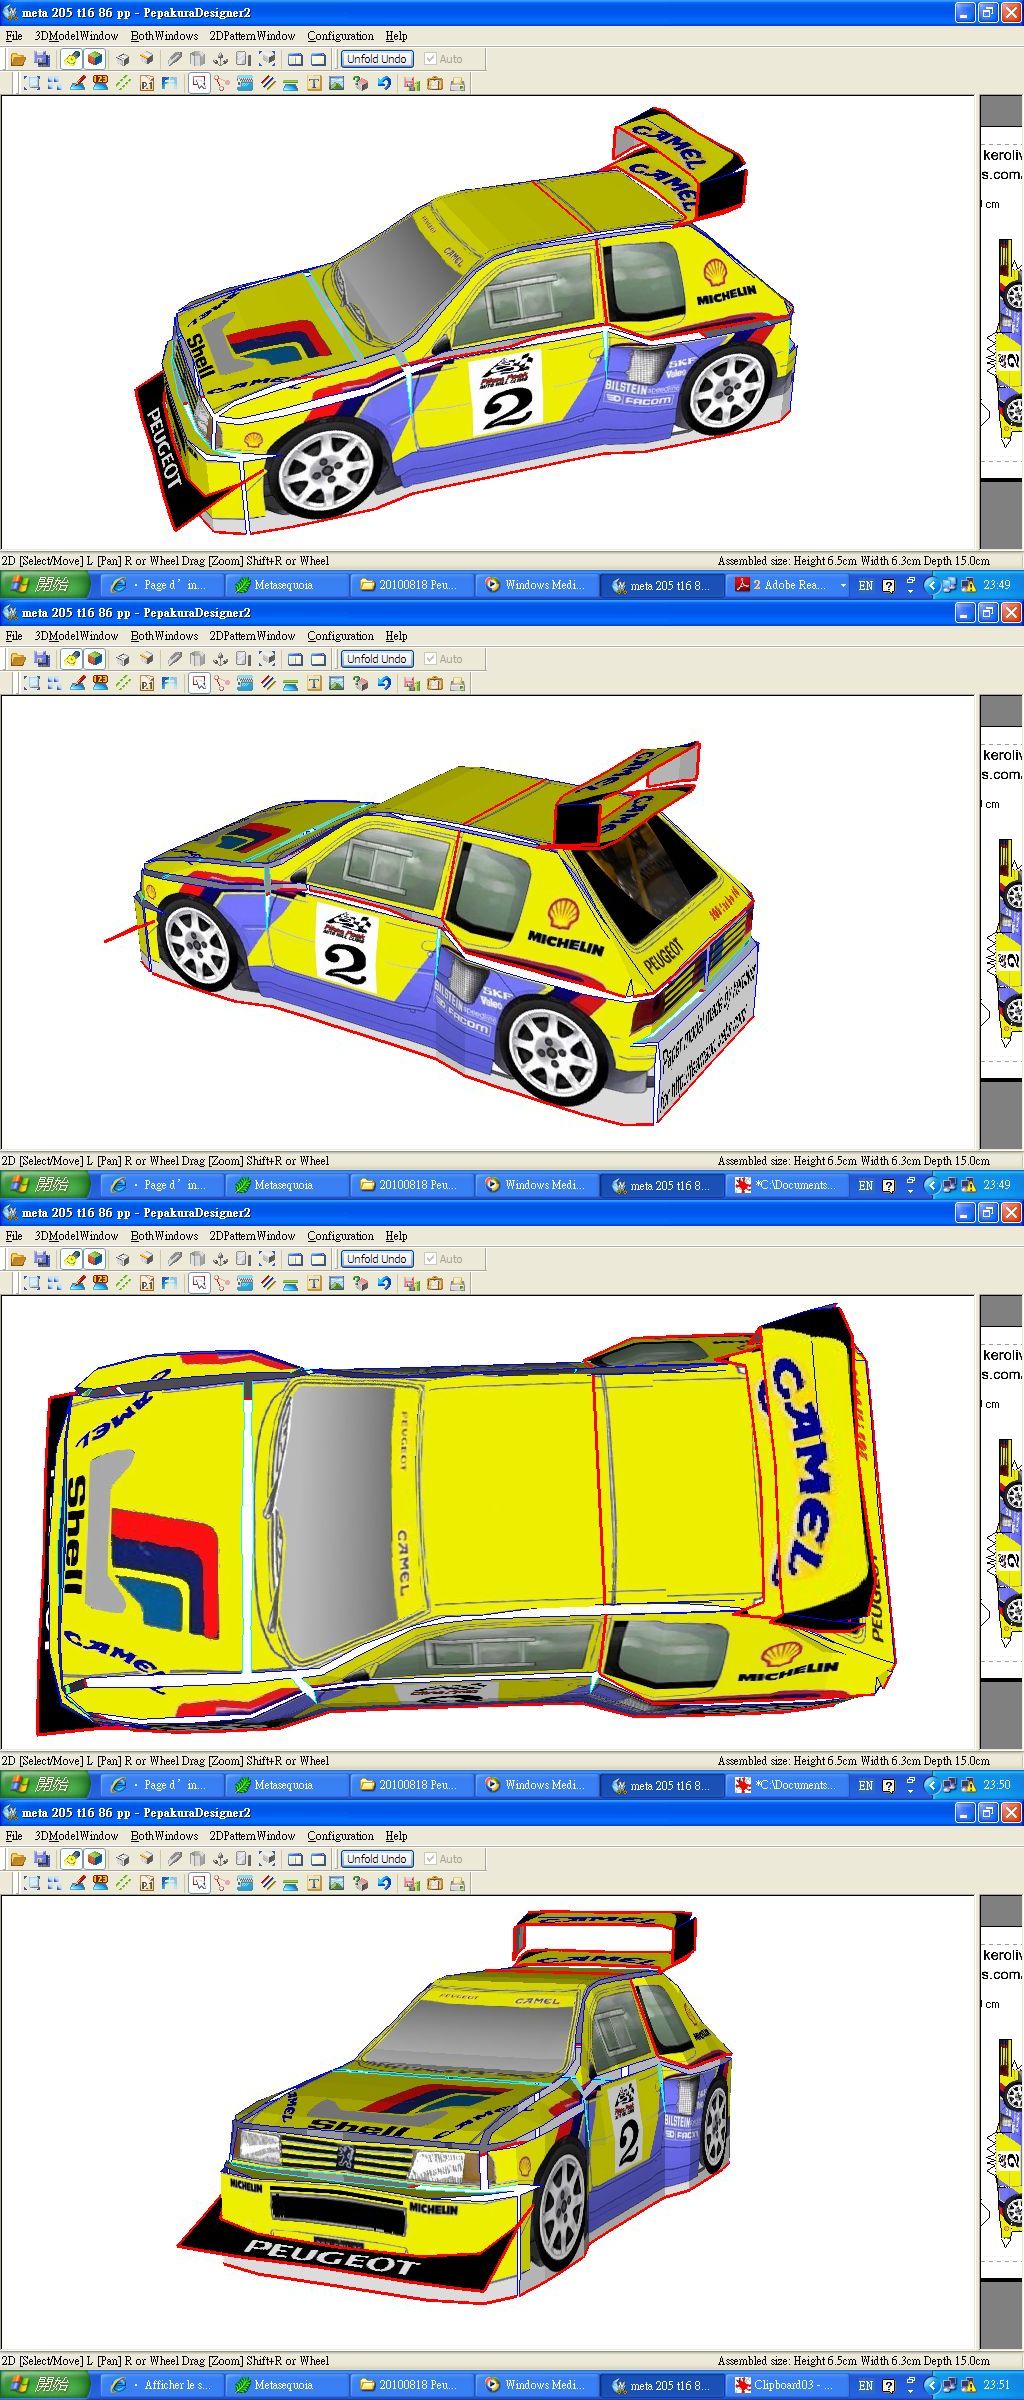Click the anchor icon in the top window toolbar
1024x2400 pixels.
click(x=220, y=59)
